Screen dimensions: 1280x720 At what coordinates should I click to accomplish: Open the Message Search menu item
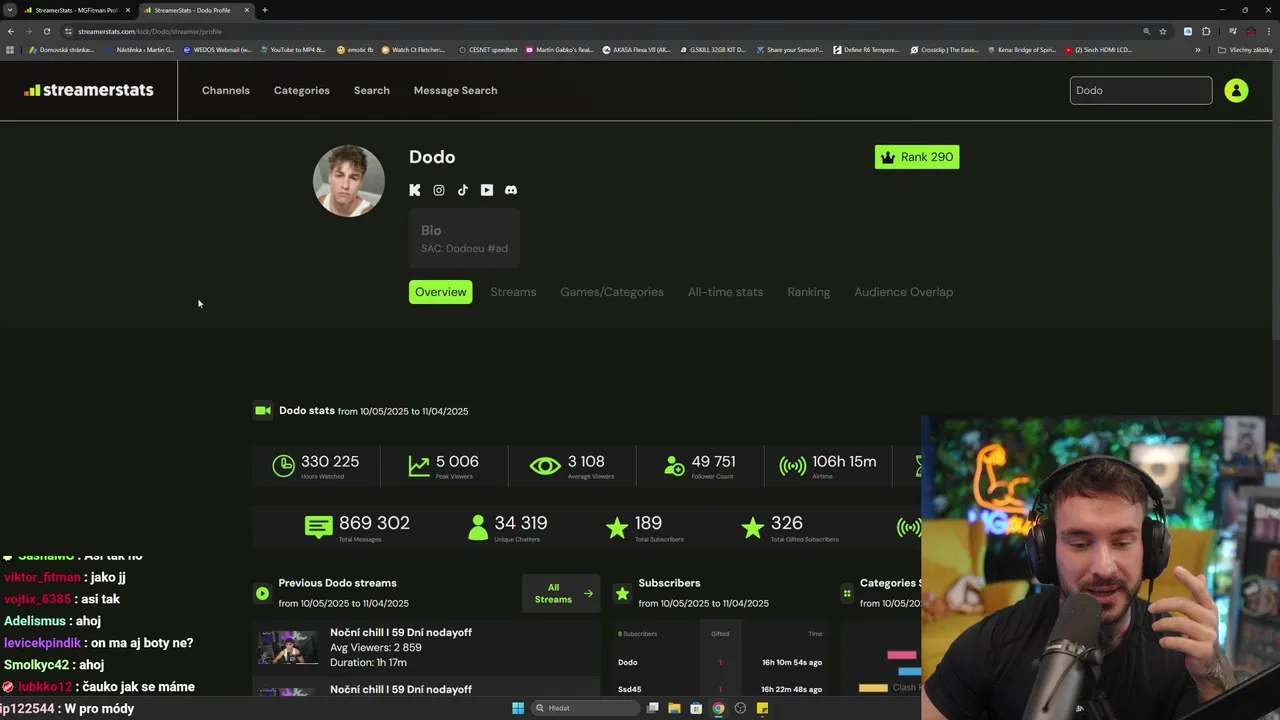point(455,90)
